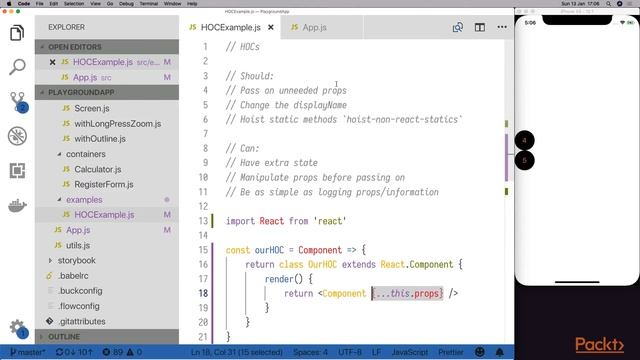Open the Selection menu
Image resolution: width=640 pixels, height=360 pixels.
74,4
